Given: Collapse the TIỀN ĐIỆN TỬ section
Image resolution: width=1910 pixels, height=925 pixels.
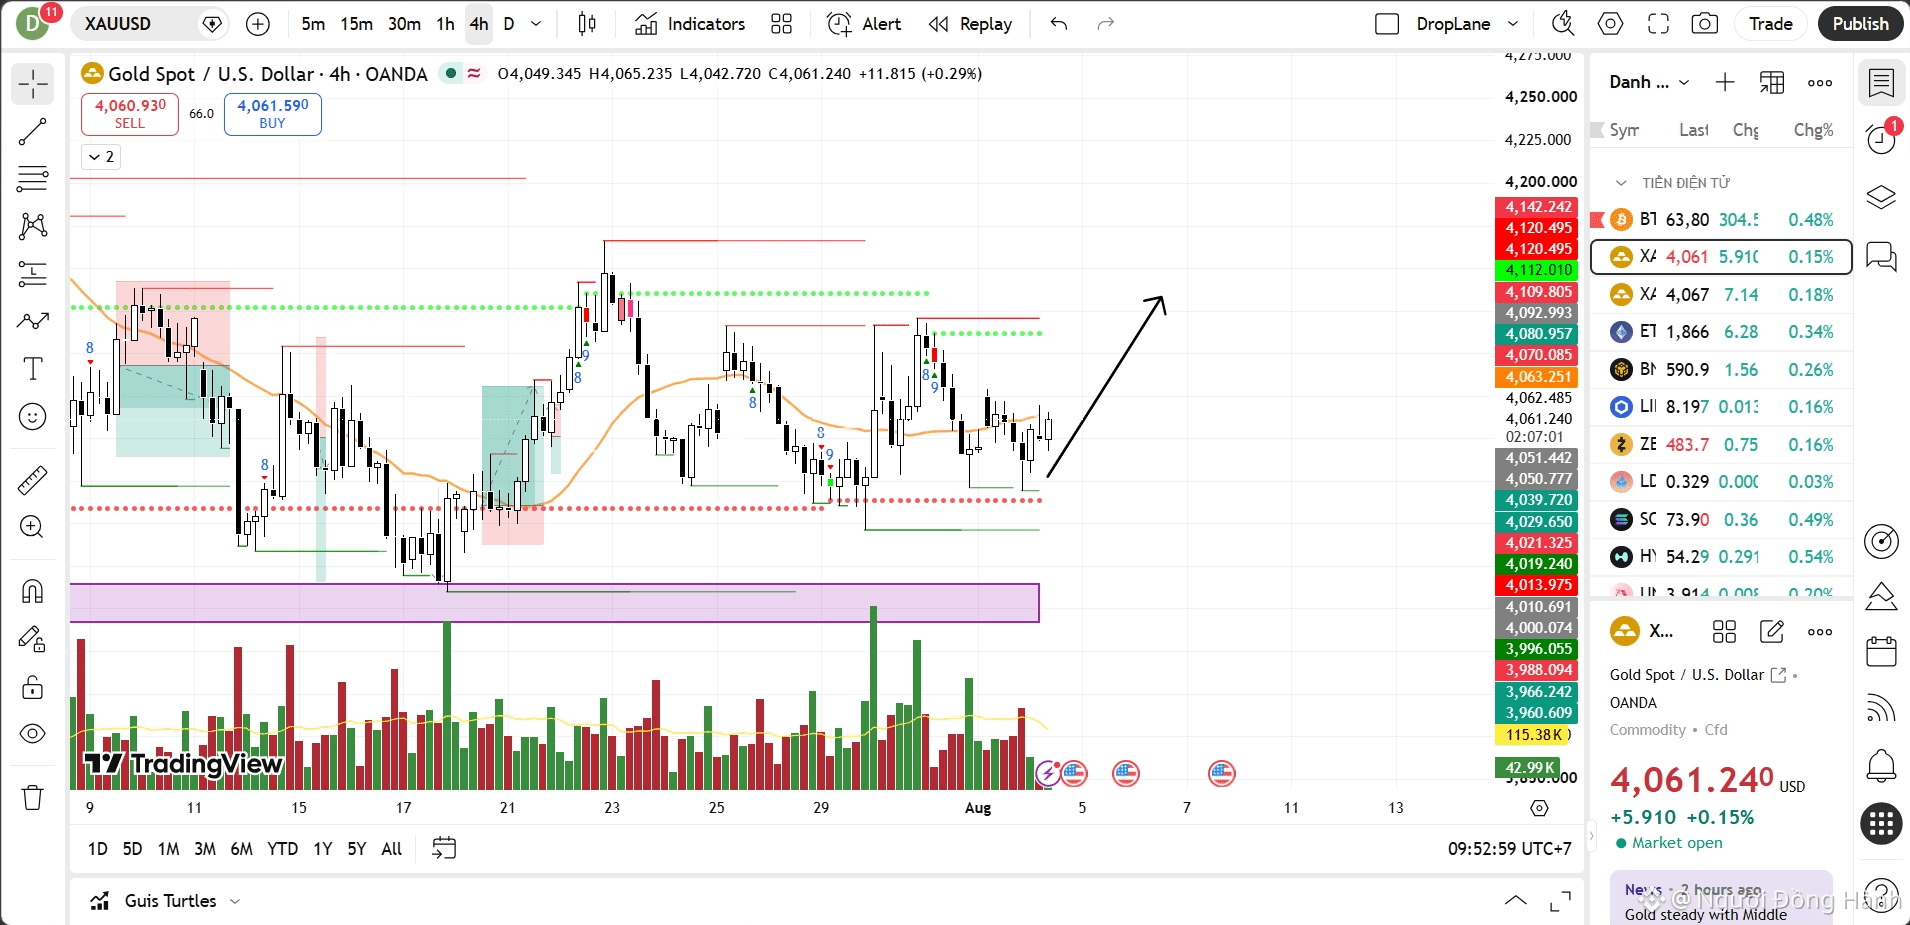Looking at the screenshot, I should 1621,183.
